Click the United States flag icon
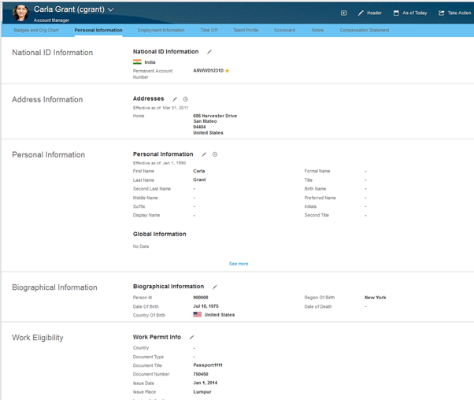The height and width of the screenshot is (400, 474). click(197, 314)
